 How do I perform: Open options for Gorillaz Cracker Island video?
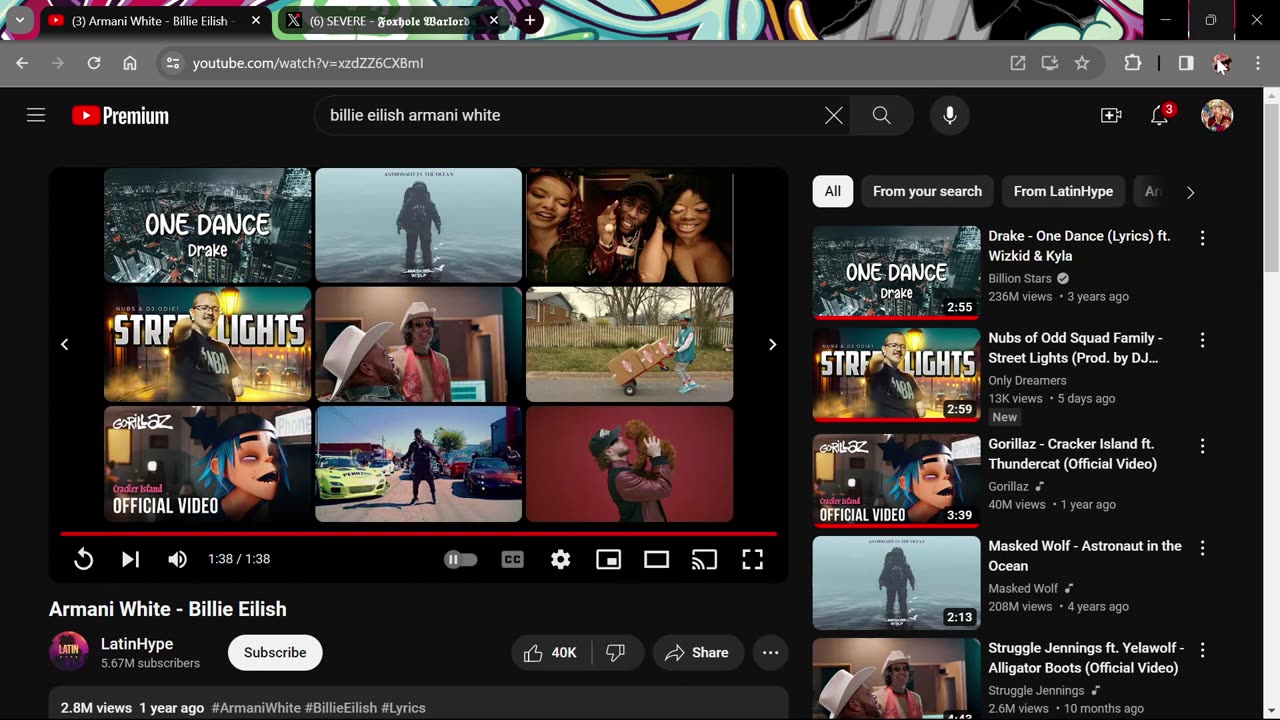(1202, 446)
